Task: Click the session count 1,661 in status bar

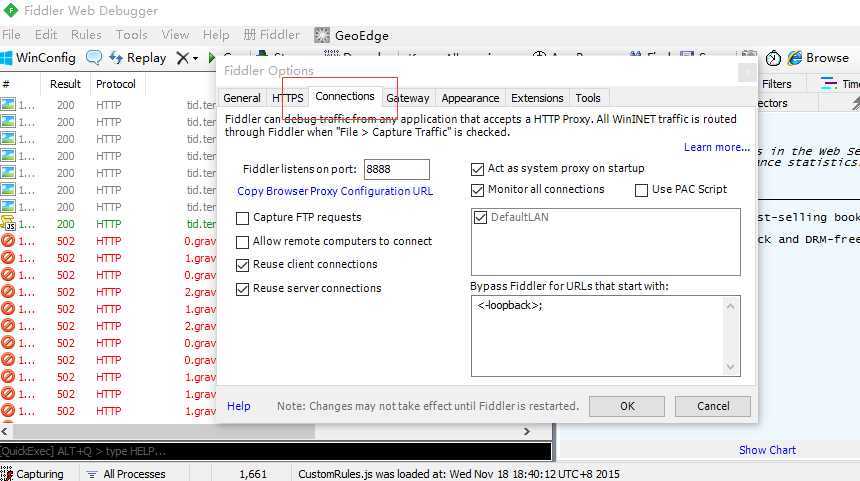Action: (253, 474)
